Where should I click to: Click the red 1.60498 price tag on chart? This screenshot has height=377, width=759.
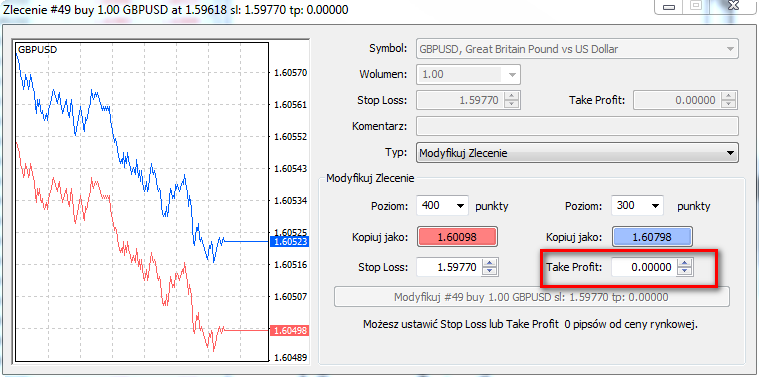(x=289, y=331)
